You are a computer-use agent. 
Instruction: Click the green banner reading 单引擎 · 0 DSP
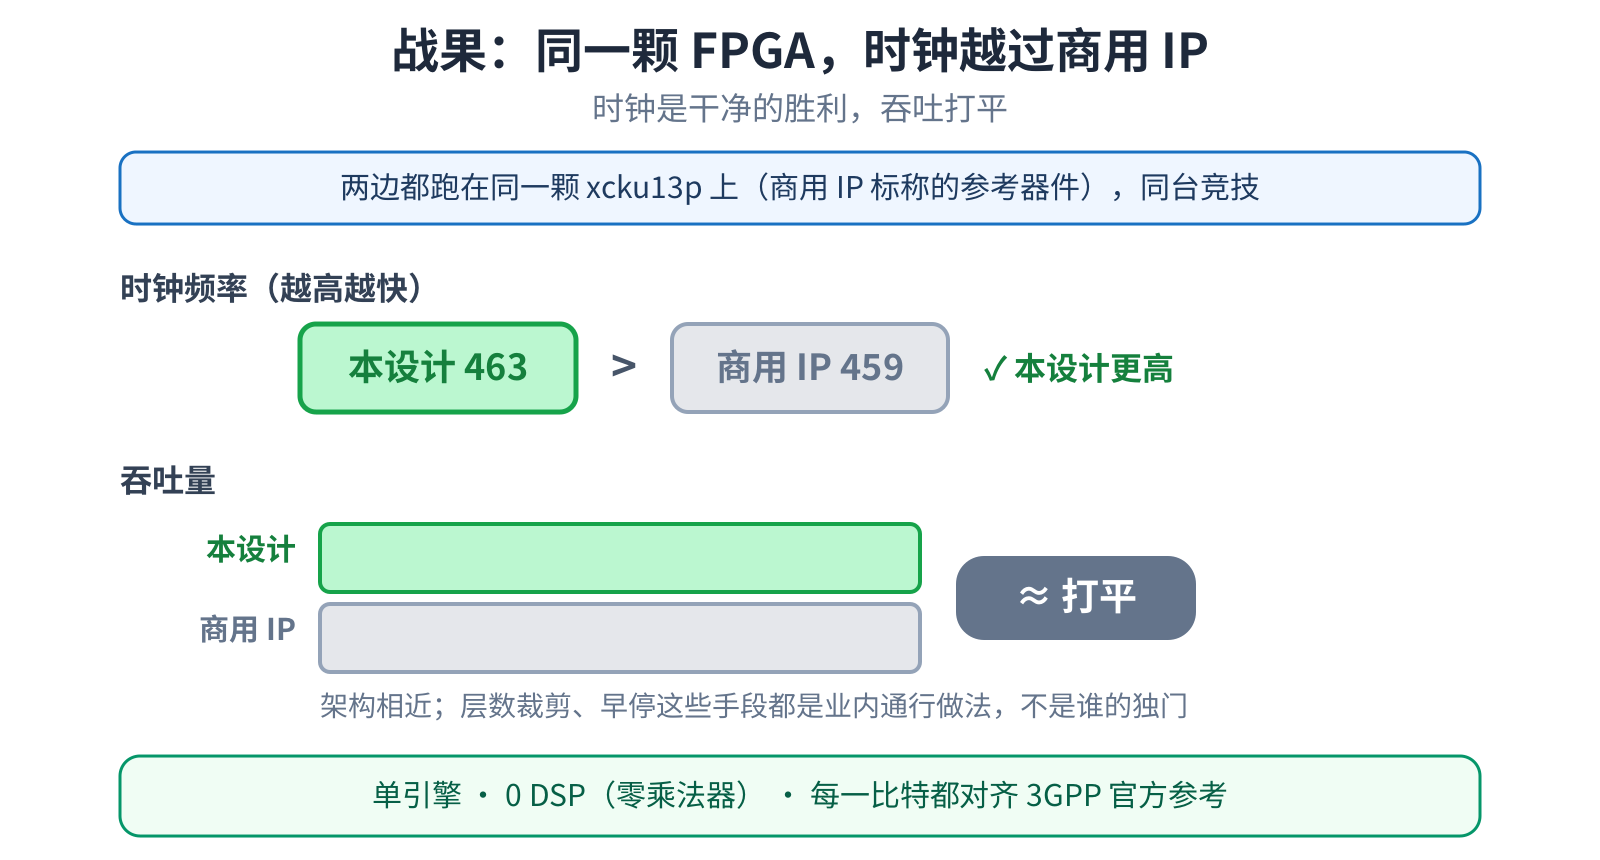point(800,796)
